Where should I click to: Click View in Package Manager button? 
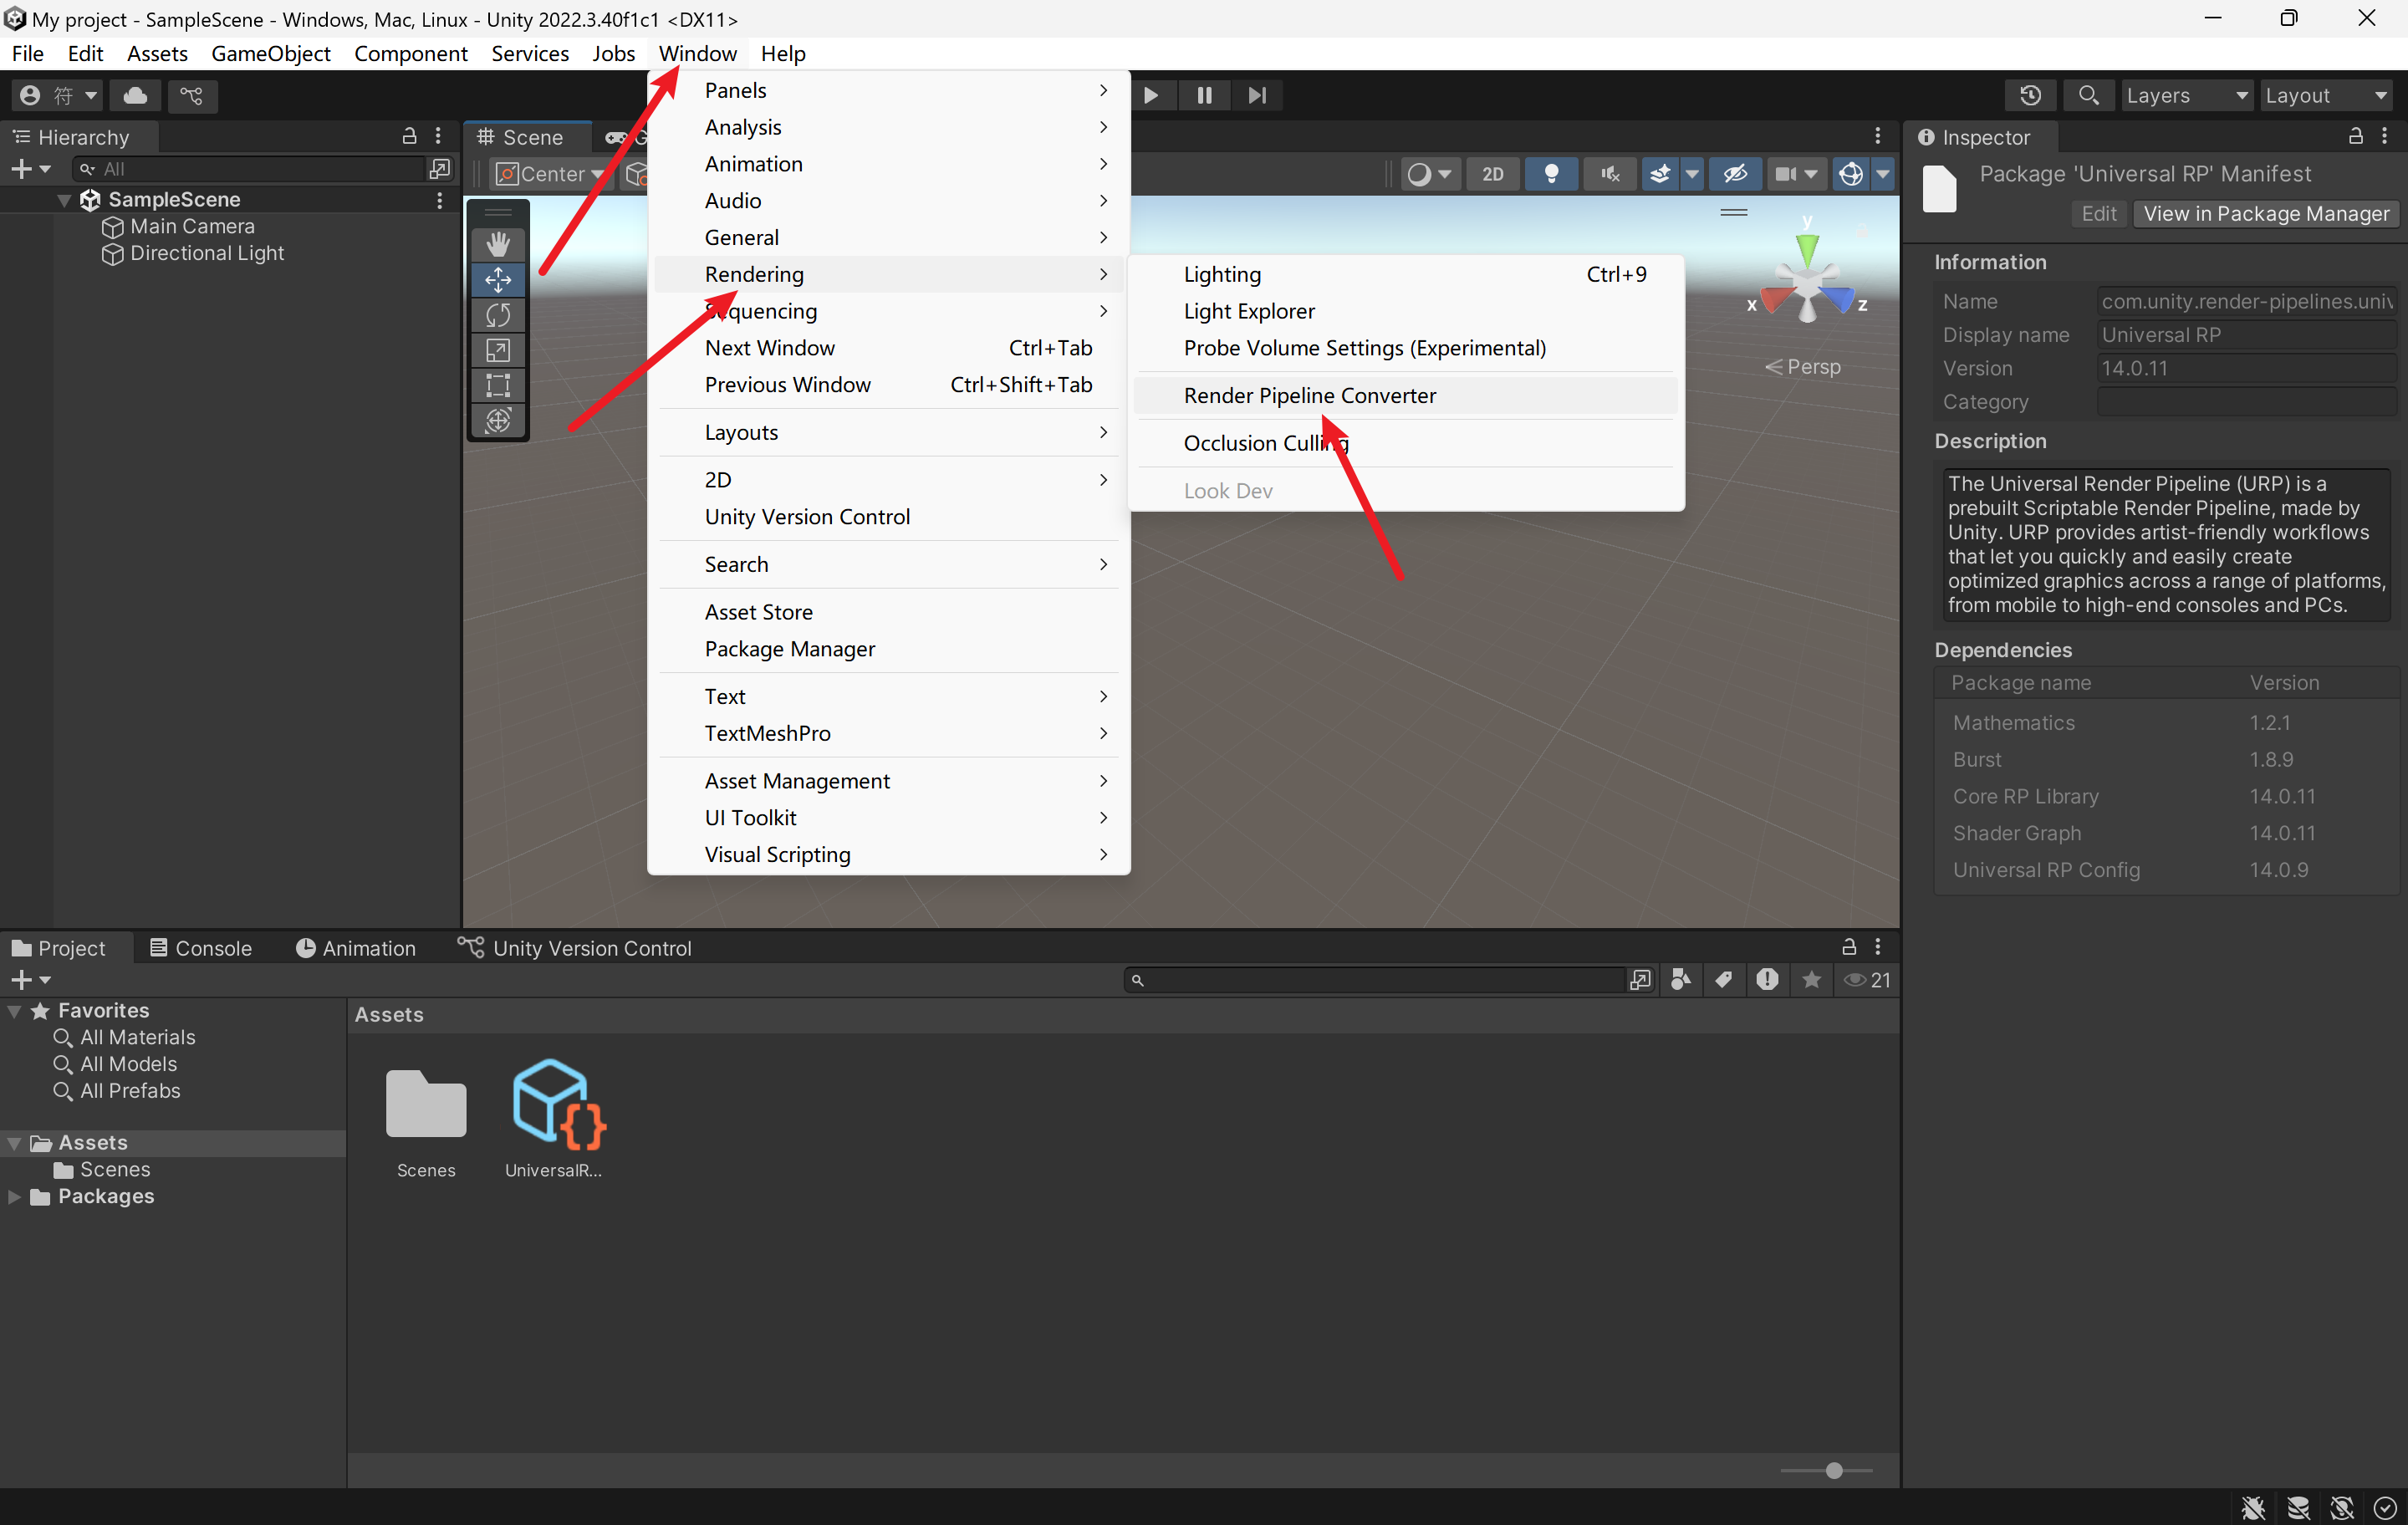2266,213
